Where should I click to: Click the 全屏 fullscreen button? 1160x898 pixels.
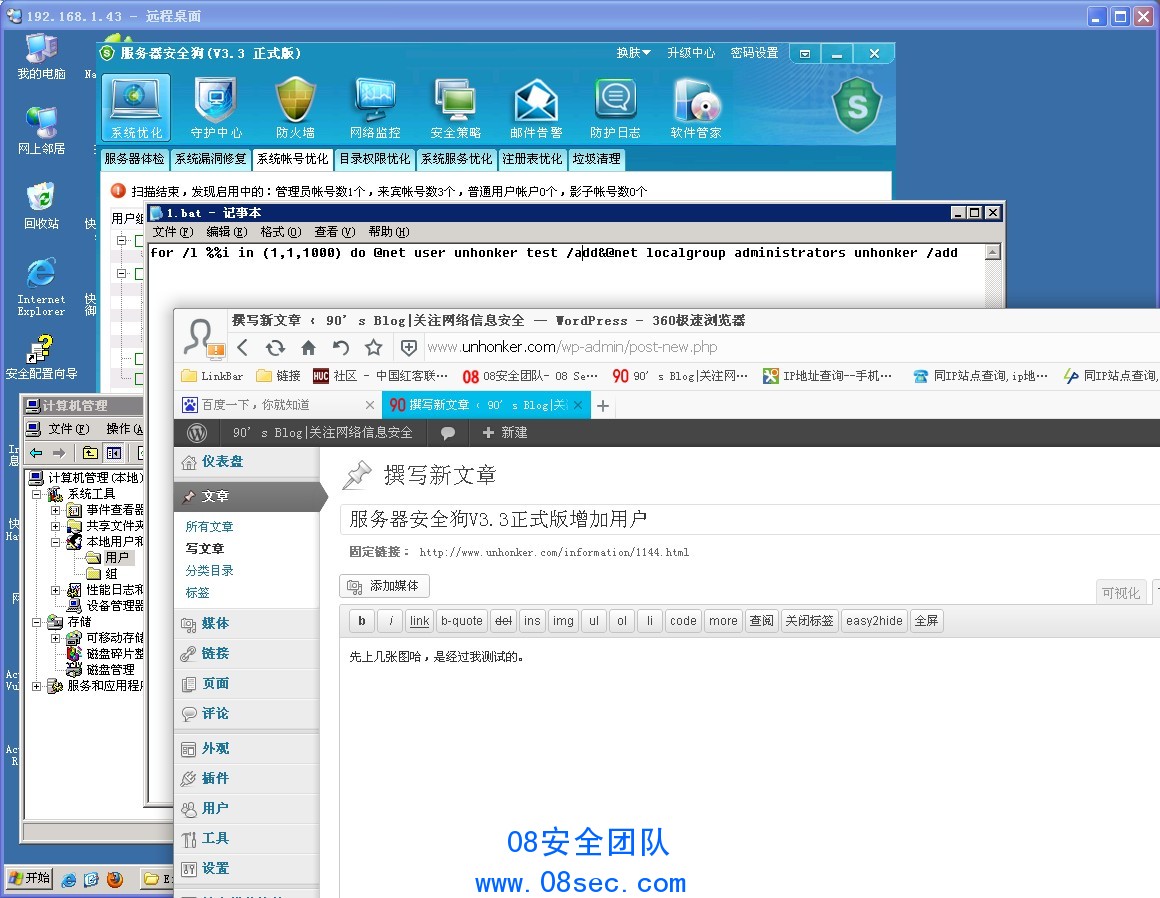click(926, 621)
